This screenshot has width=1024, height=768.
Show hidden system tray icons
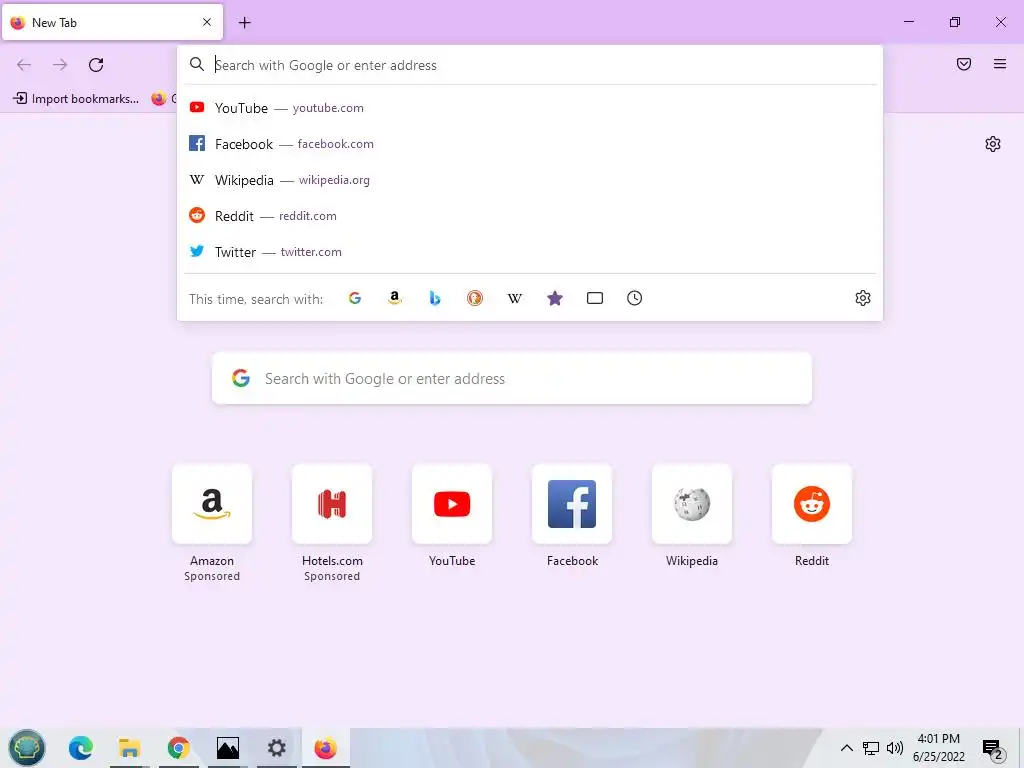click(846, 748)
